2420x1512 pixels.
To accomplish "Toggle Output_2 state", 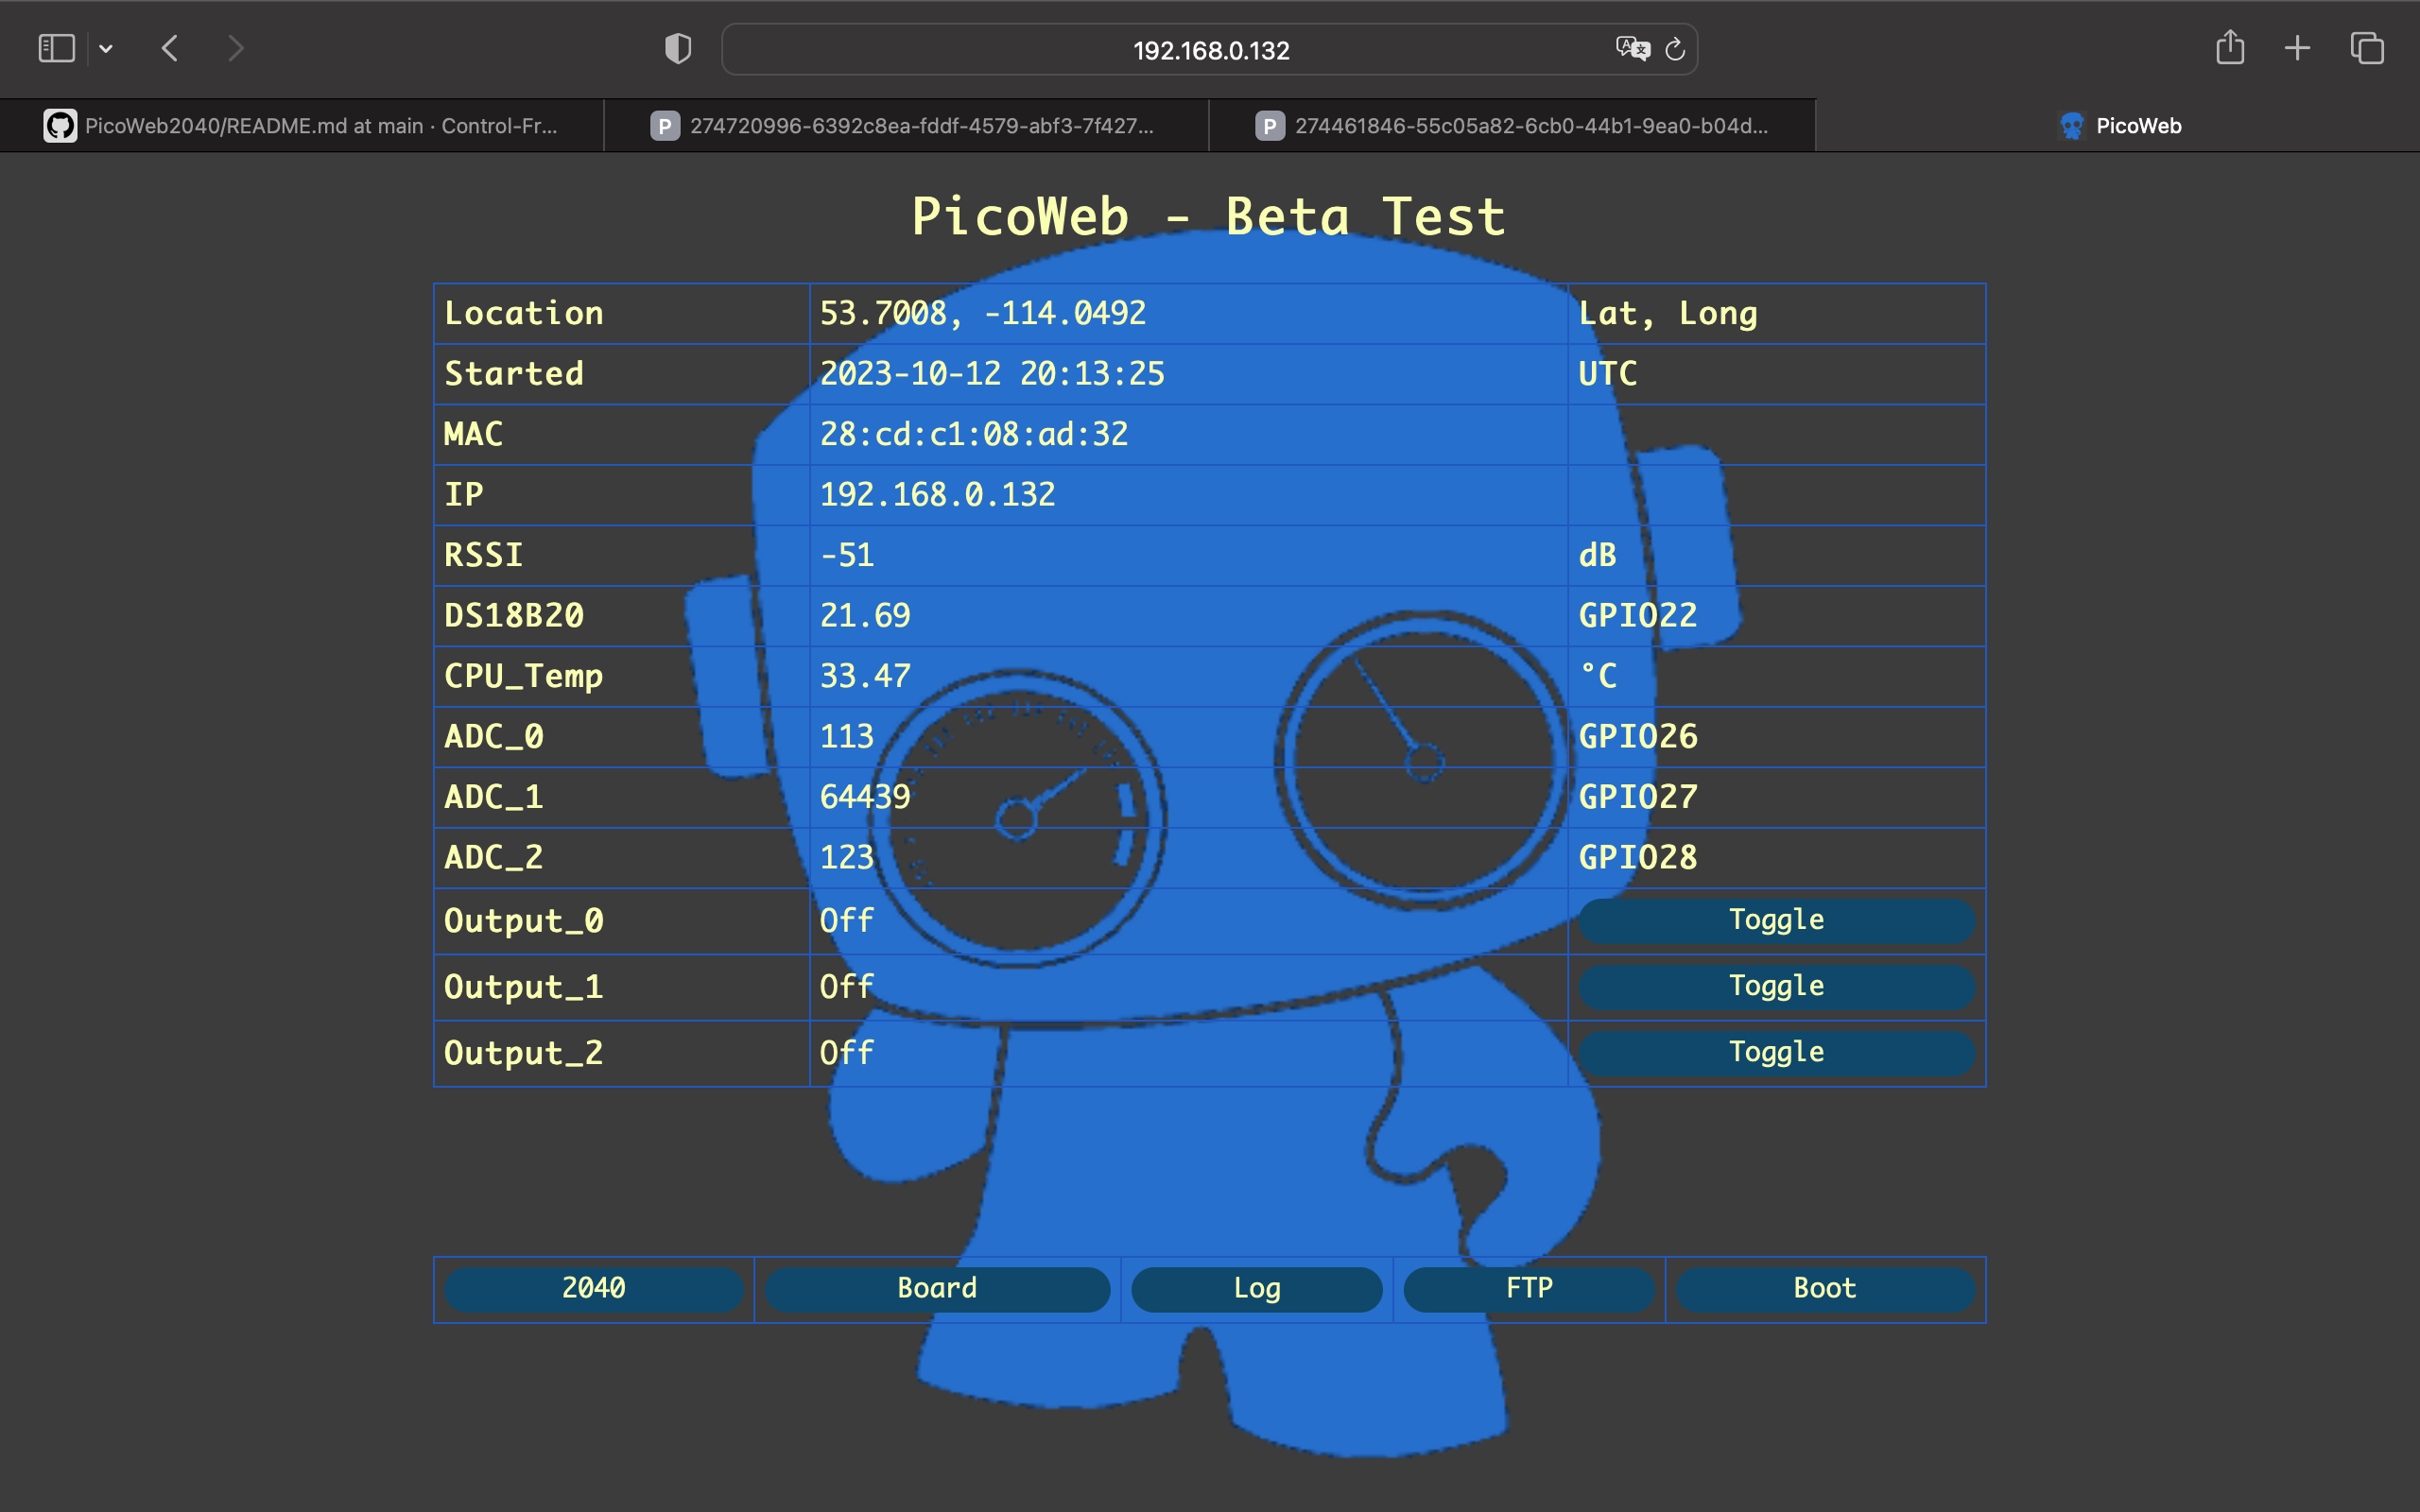I will tap(1776, 1051).
